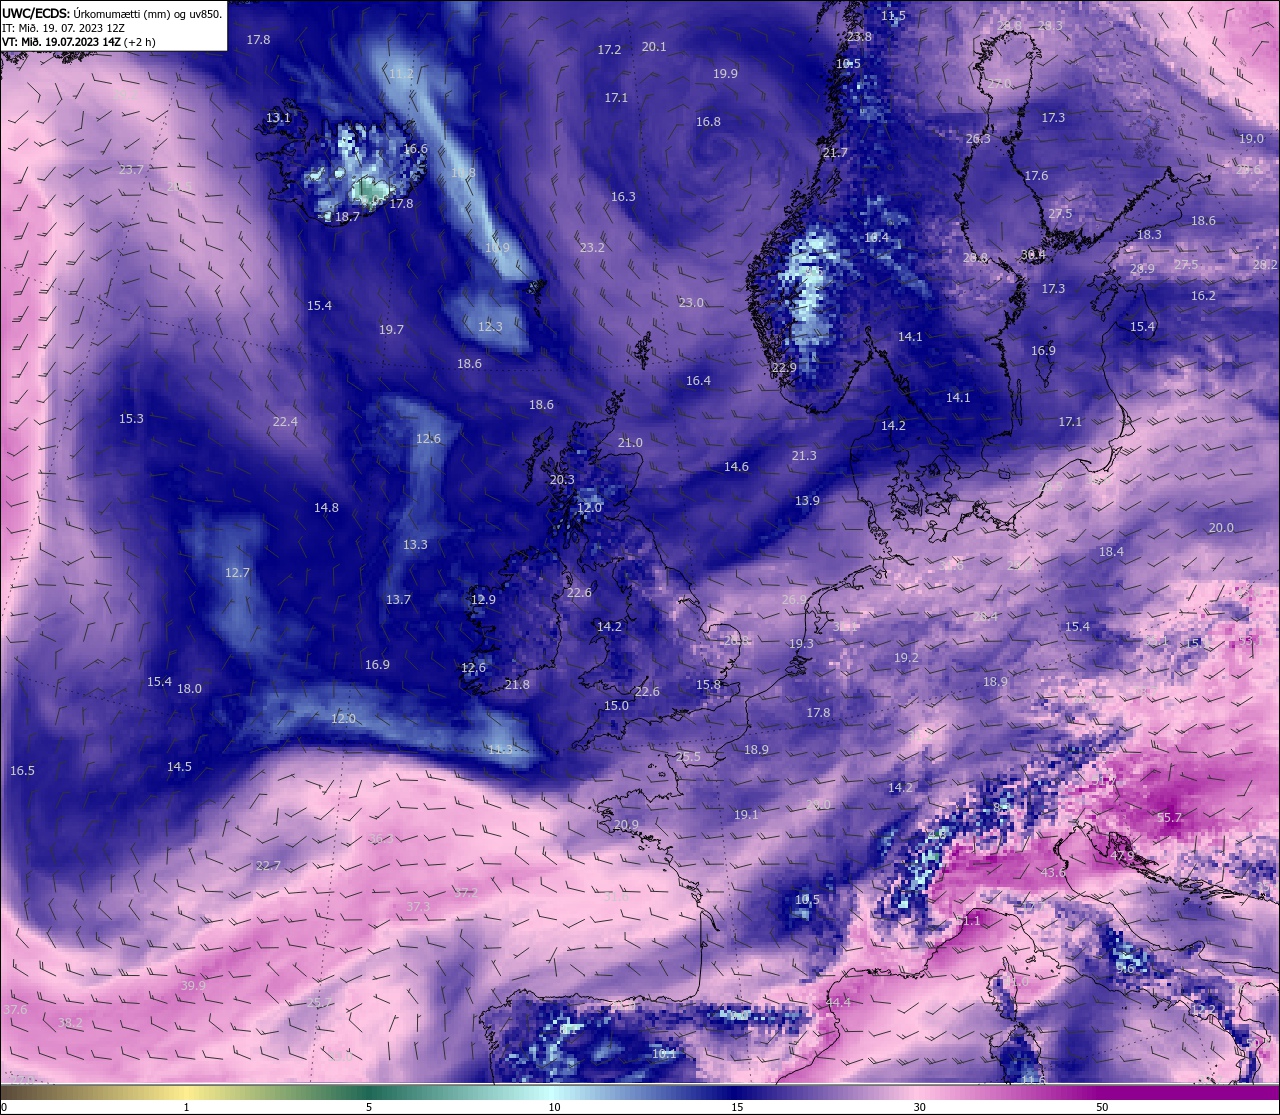Click the map value '20.9'
The width and height of the screenshot is (1280, 1115).
point(626,824)
